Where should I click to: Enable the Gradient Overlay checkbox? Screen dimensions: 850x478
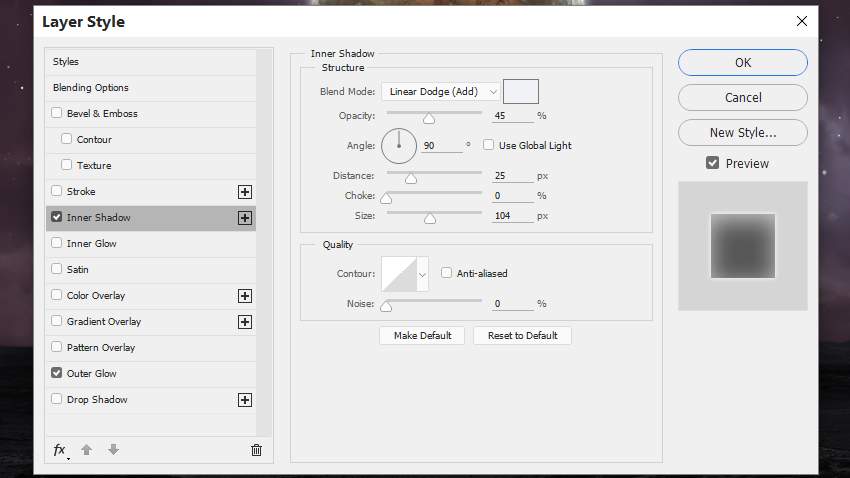click(x=56, y=321)
